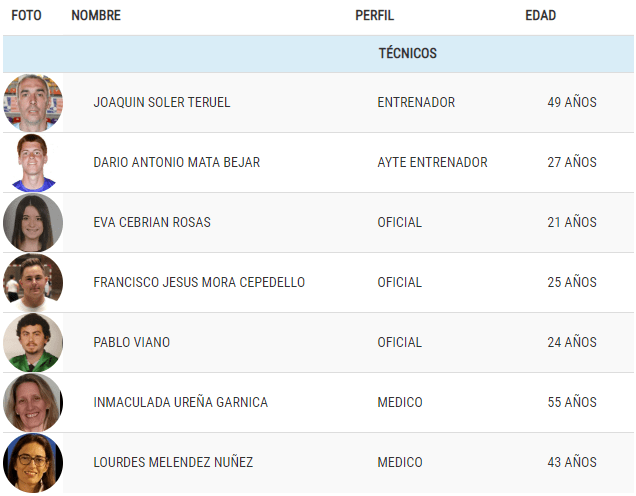View Eva Cebrian Rosas's photo
This screenshot has height=496, width=636.
[33, 223]
